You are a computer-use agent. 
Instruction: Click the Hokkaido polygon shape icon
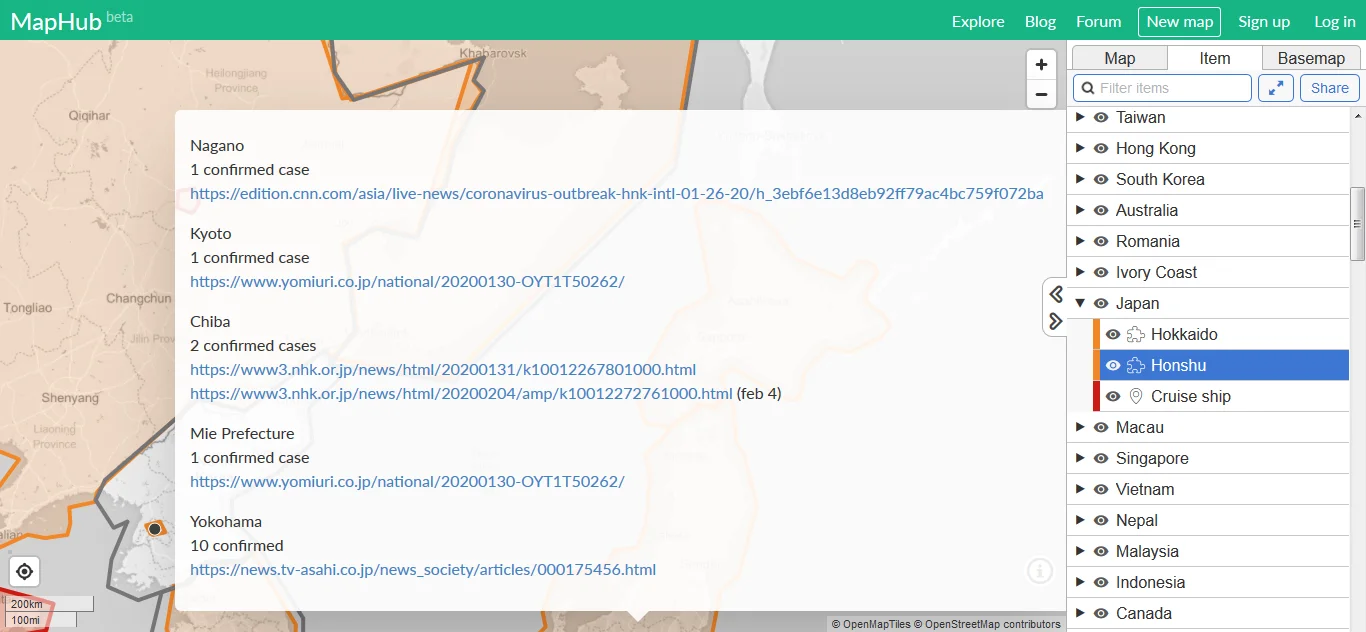click(1135, 334)
